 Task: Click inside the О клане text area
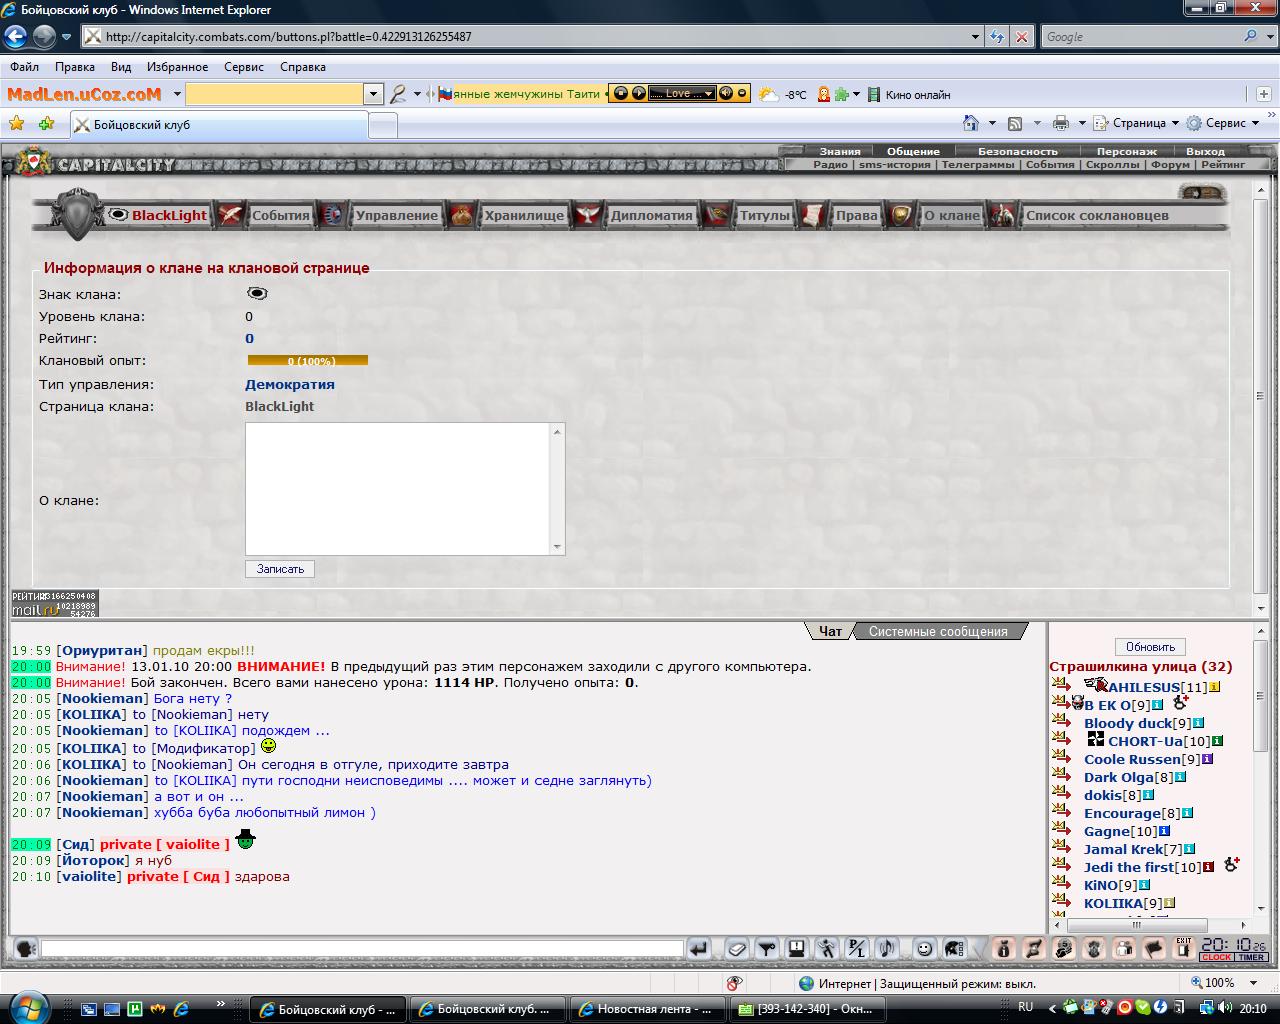coord(398,489)
